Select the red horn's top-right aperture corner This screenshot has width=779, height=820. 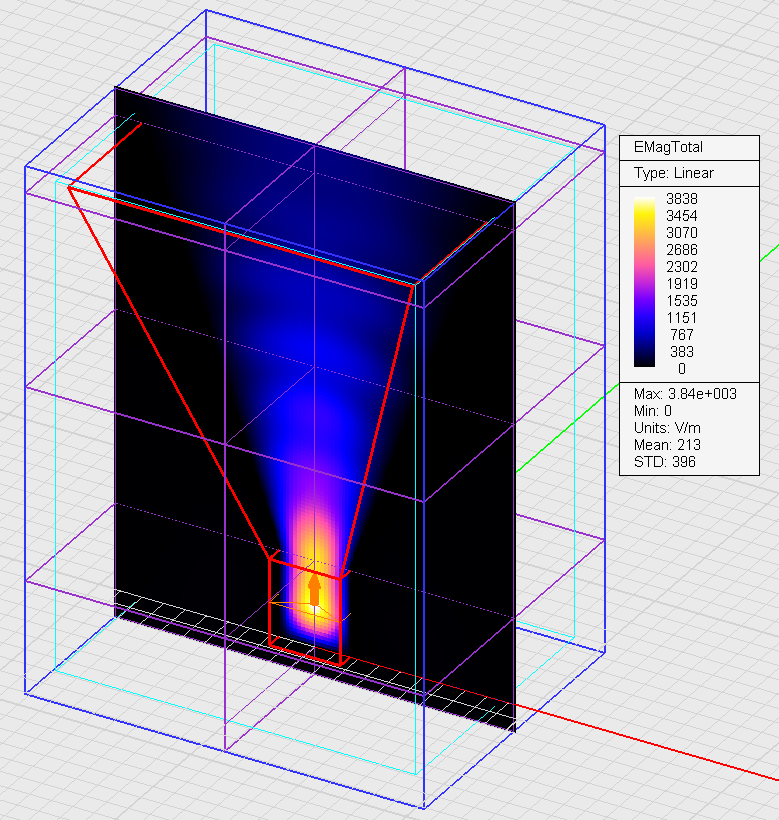tap(413, 286)
